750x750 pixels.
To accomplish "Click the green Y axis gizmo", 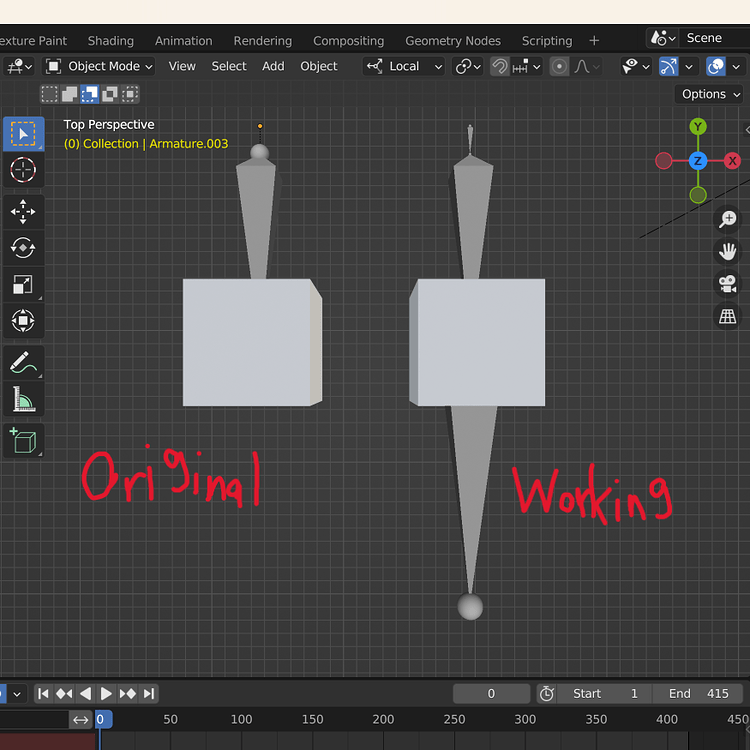I will (698, 127).
